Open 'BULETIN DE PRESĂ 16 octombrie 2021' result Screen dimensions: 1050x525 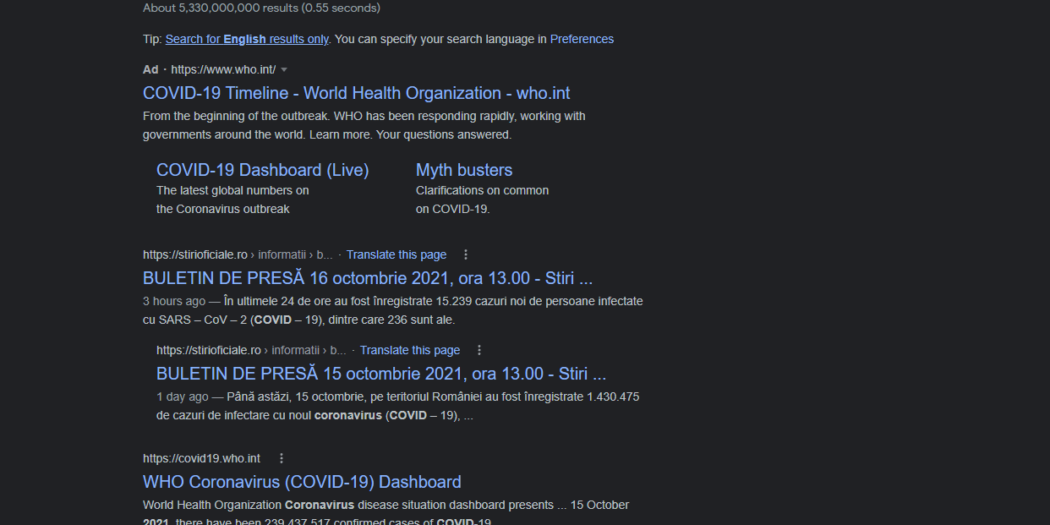367,278
